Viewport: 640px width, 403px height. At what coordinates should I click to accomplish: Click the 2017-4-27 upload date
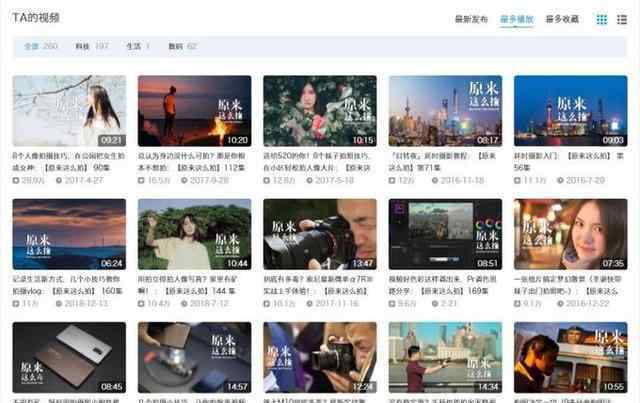(85, 180)
